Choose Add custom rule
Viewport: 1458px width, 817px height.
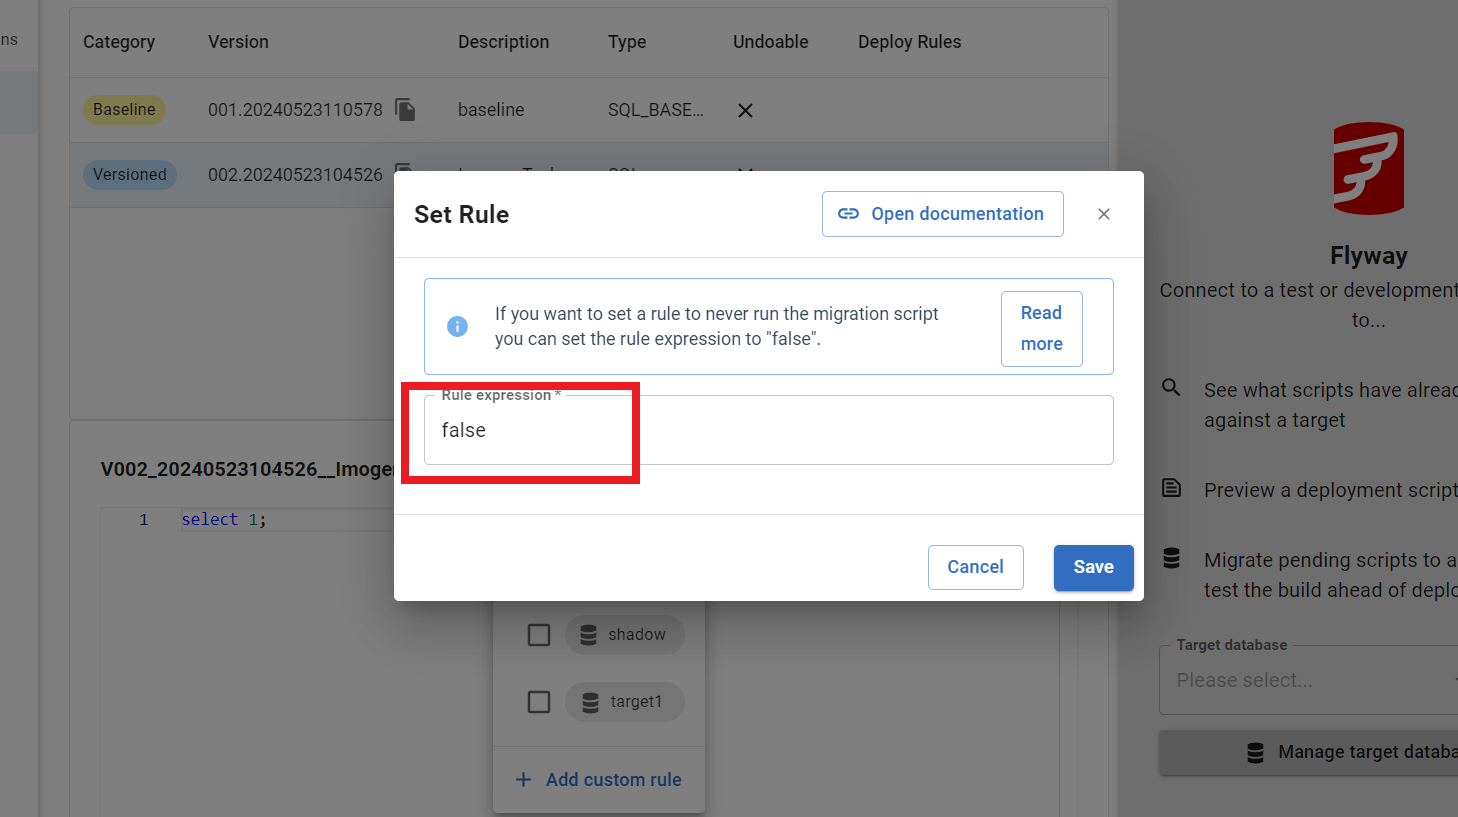coord(599,779)
